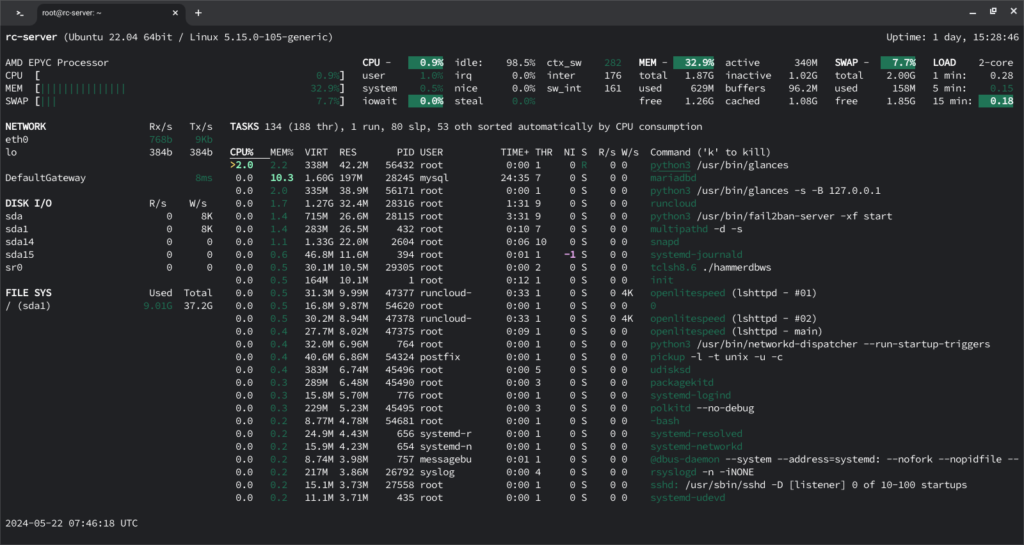Click PID 56432 in the process list
This screenshot has width=1024, height=545.
pyautogui.click(x=400, y=165)
